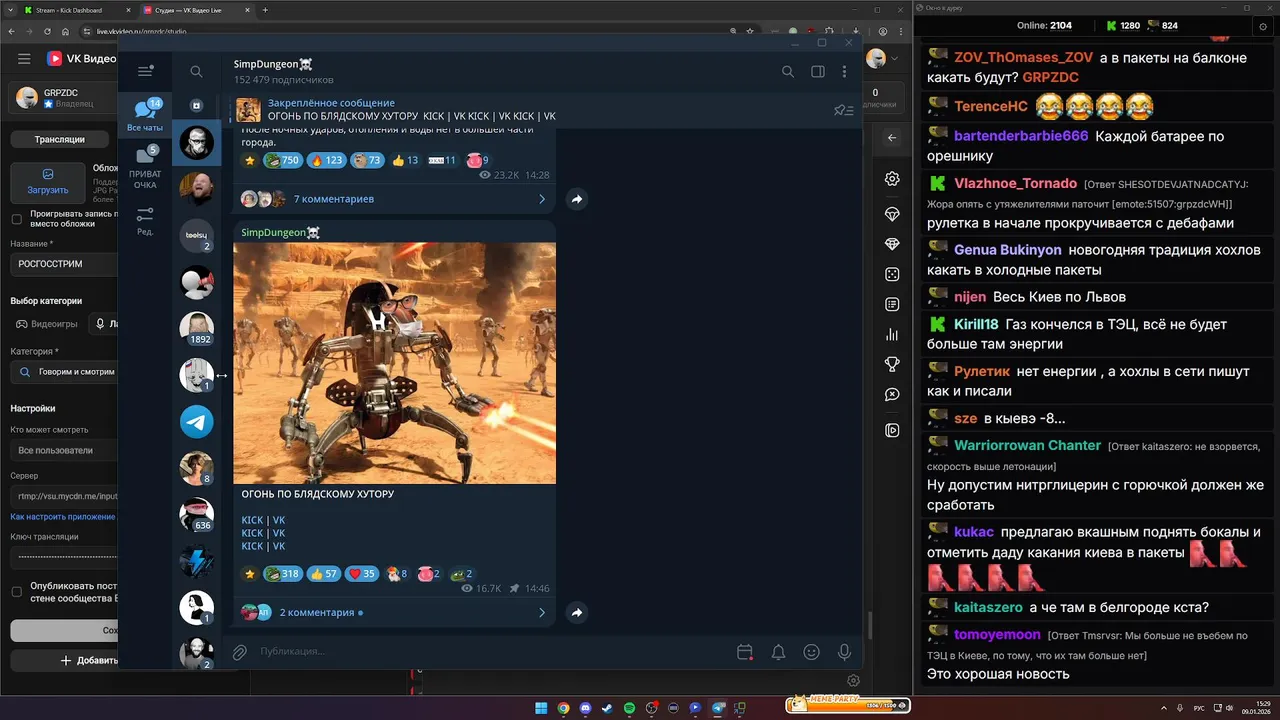Toggle Telegram right sidebar panel icon

(817, 72)
